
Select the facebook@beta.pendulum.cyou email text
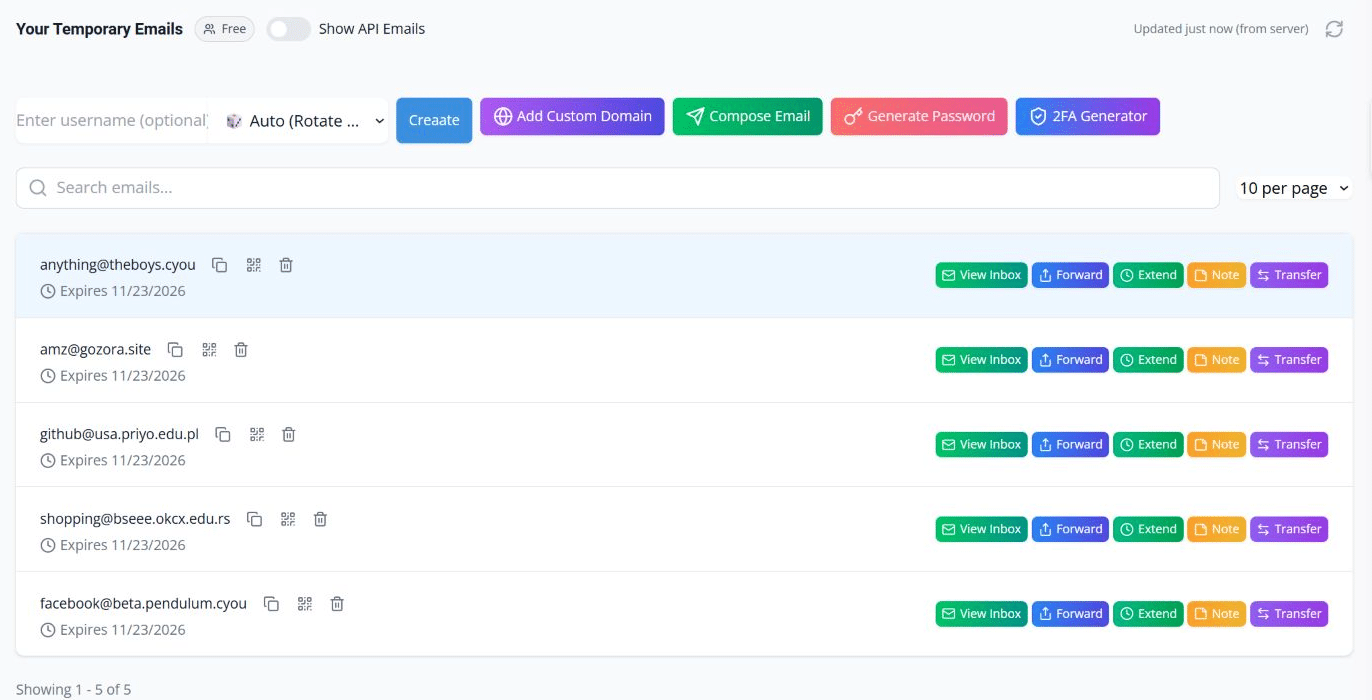point(143,604)
